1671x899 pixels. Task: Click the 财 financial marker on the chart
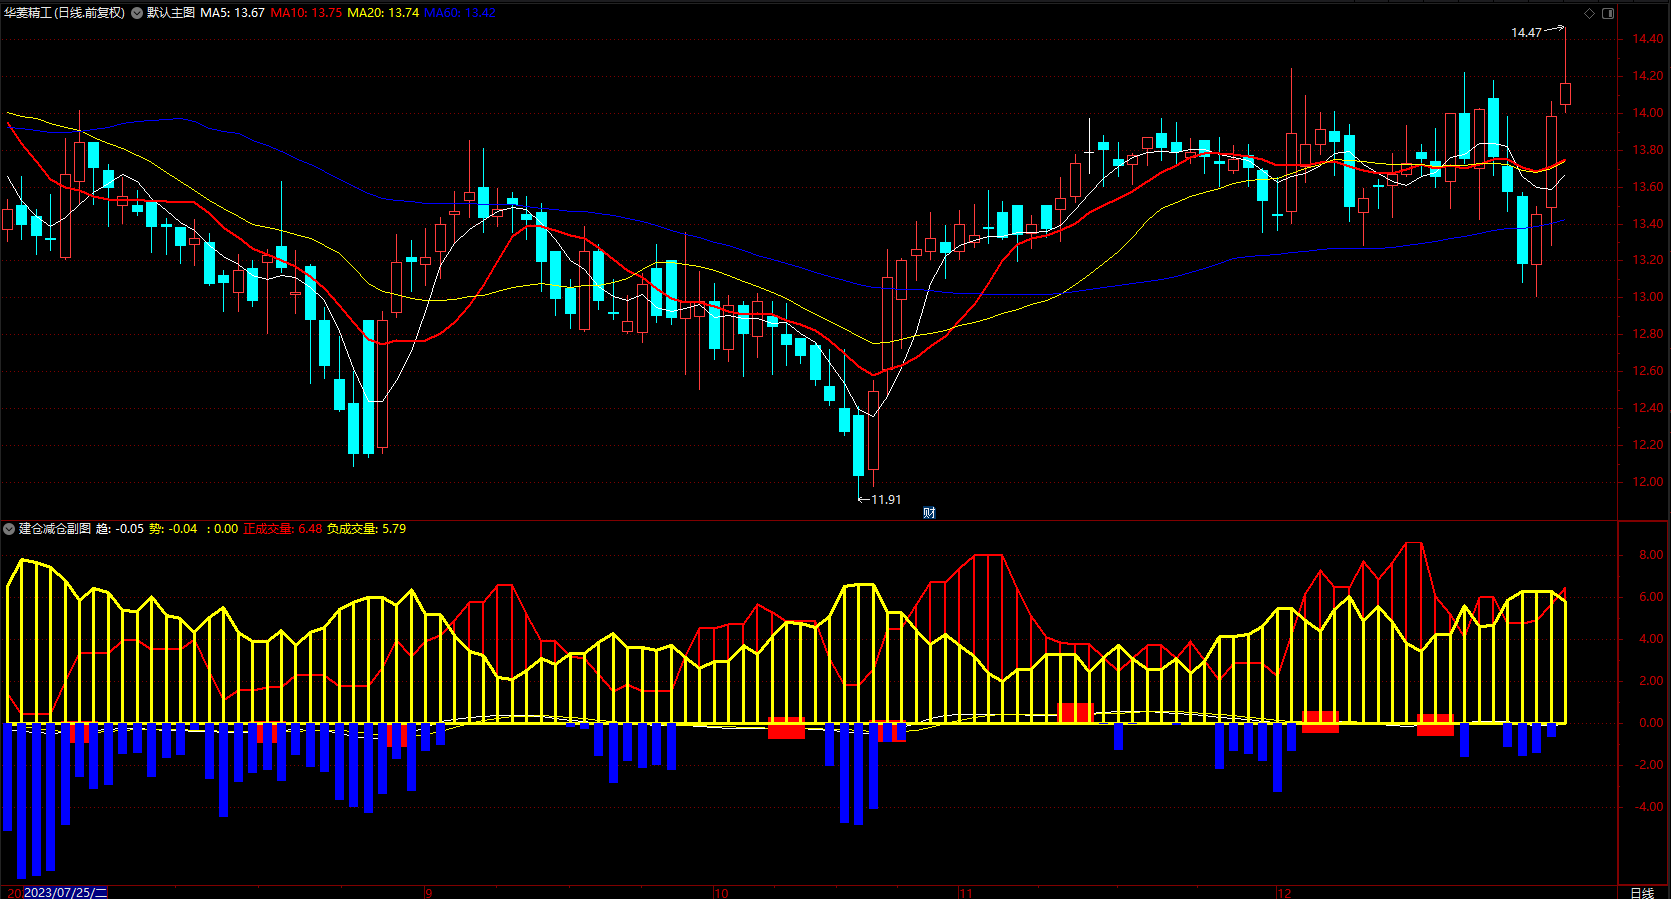pyautogui.click(x=929, y=512)
